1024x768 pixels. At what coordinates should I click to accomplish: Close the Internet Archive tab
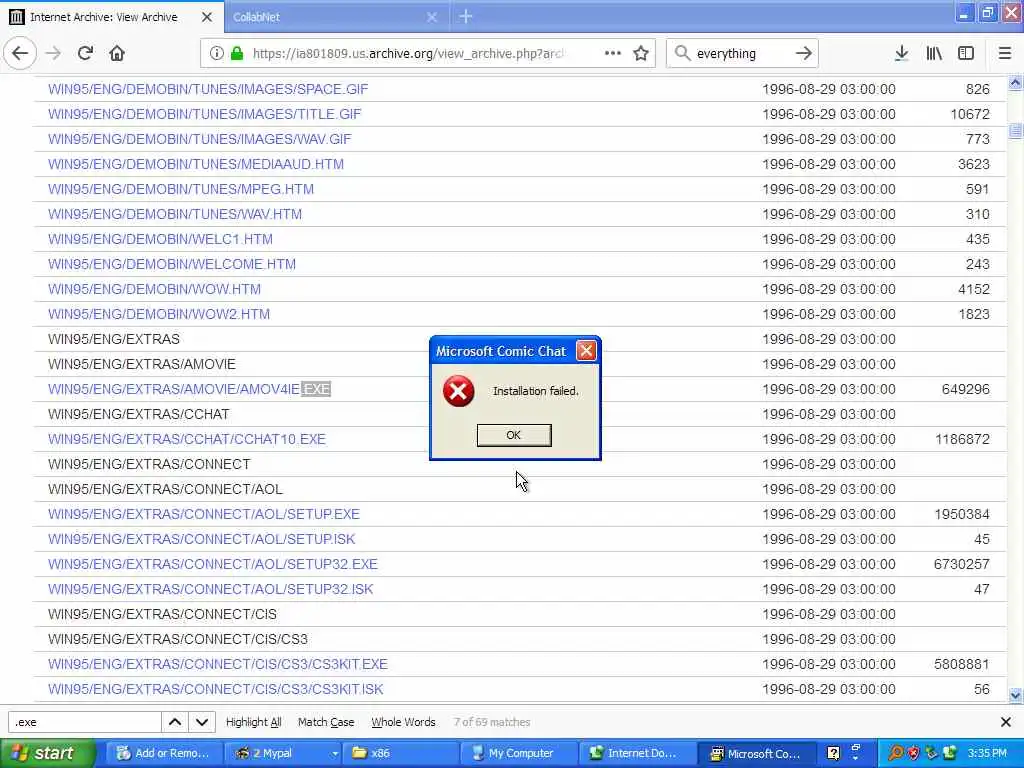tap(207, 17)
